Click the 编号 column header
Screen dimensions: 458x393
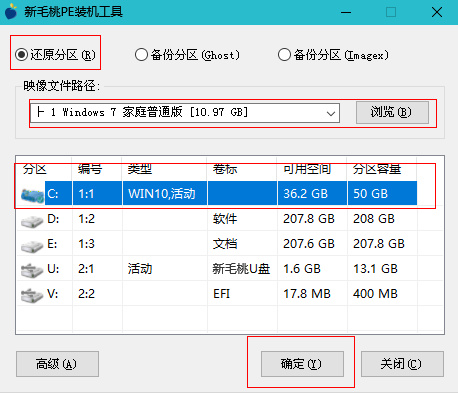click(90, 169)
